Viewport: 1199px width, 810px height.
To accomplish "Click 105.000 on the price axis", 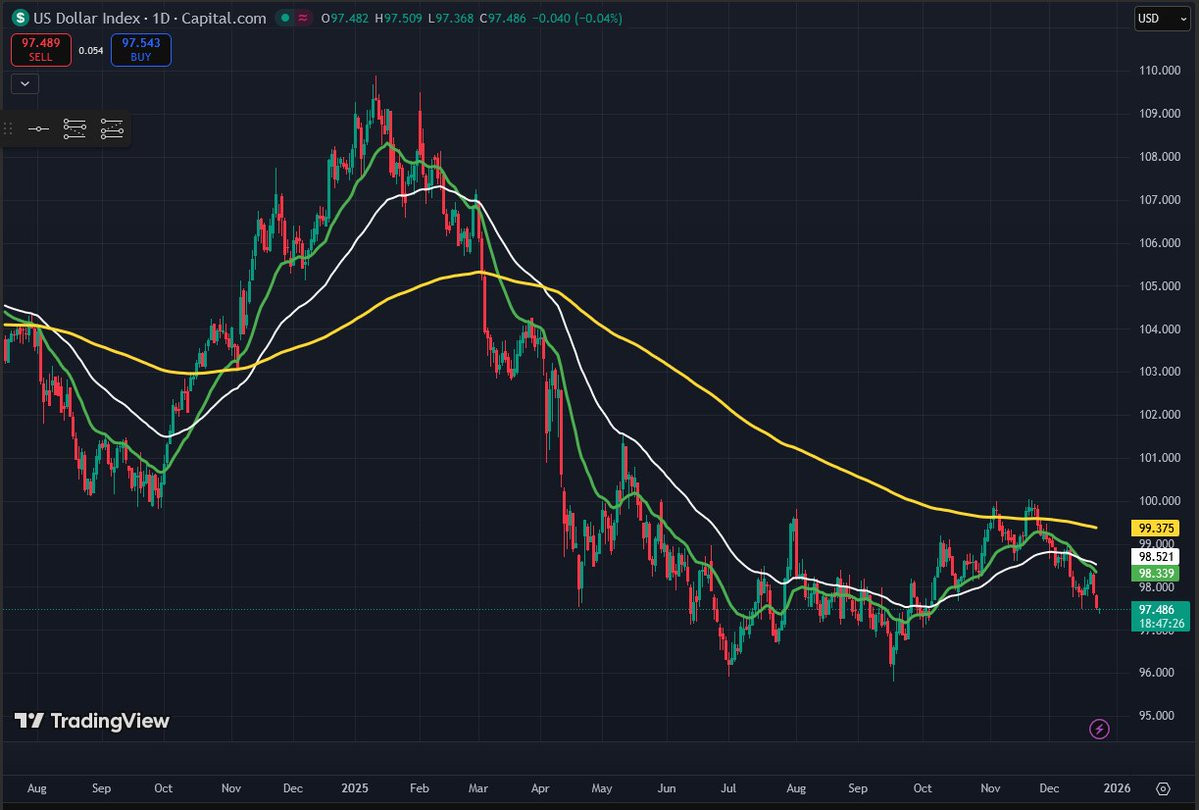I will point(1159,286).
